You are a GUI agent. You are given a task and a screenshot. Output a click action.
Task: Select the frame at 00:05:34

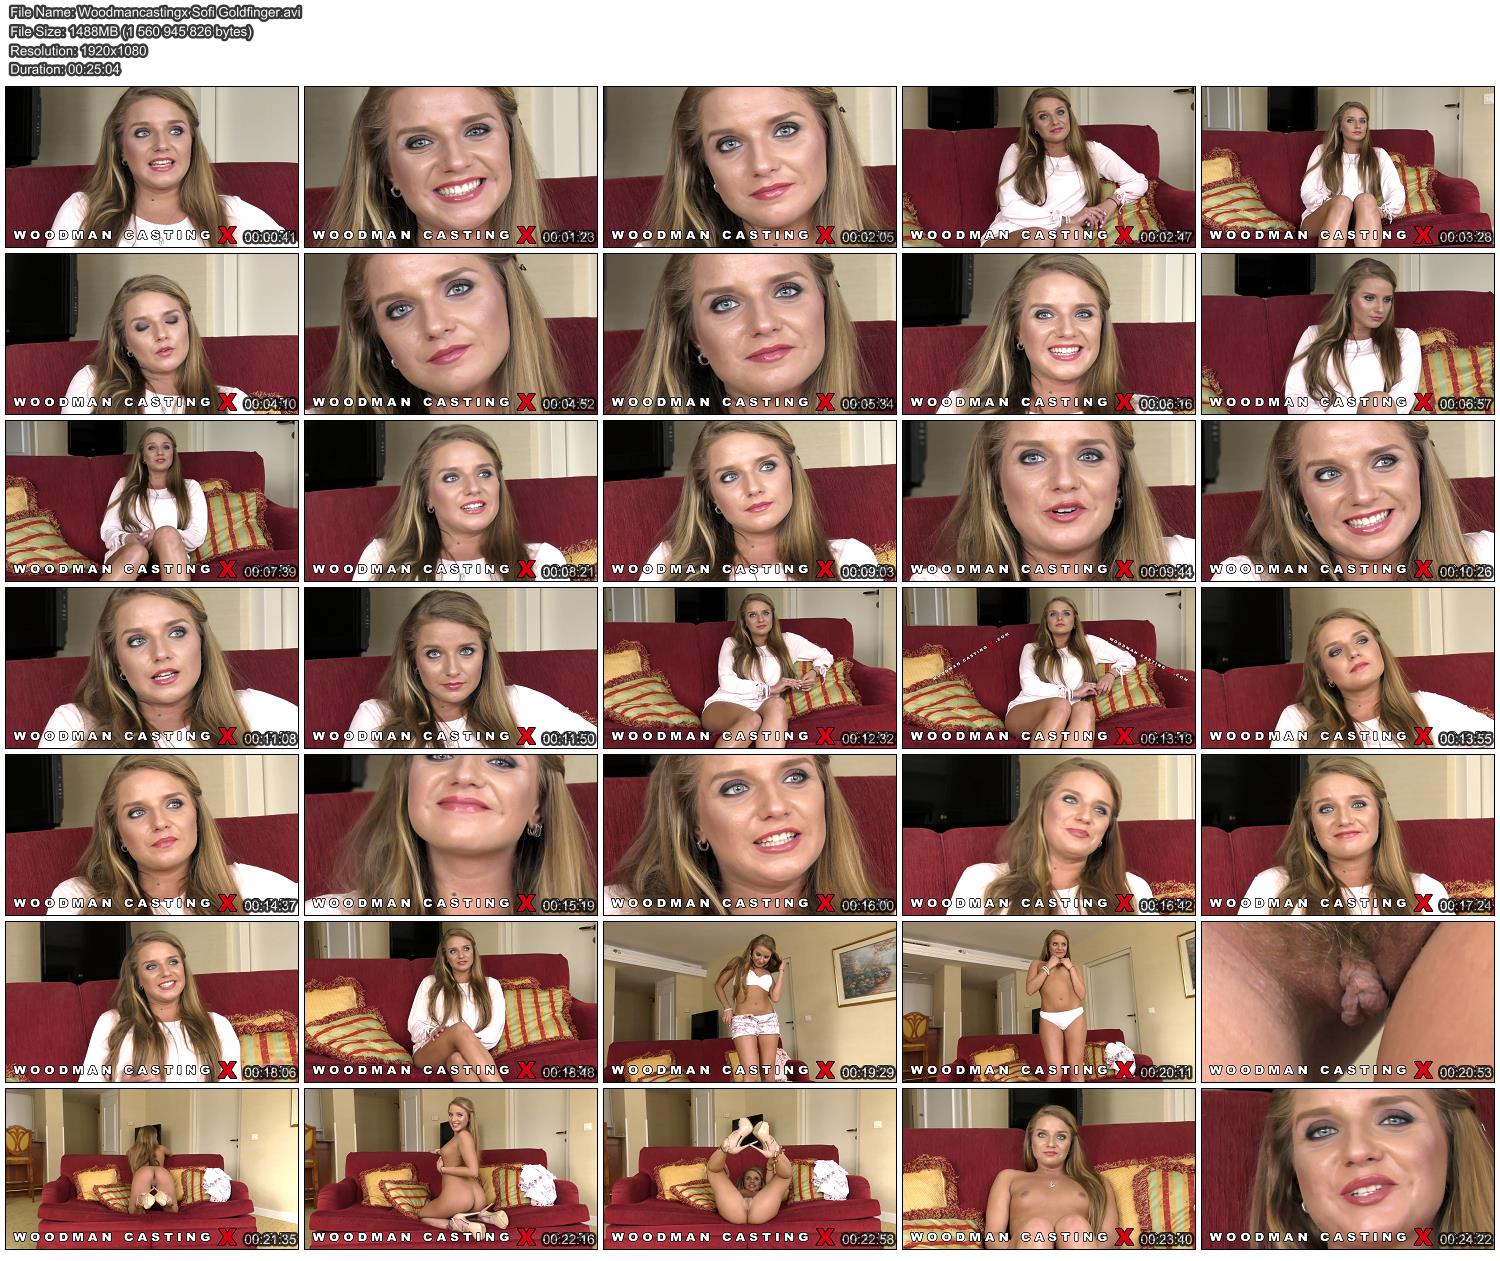click(750, 334)
